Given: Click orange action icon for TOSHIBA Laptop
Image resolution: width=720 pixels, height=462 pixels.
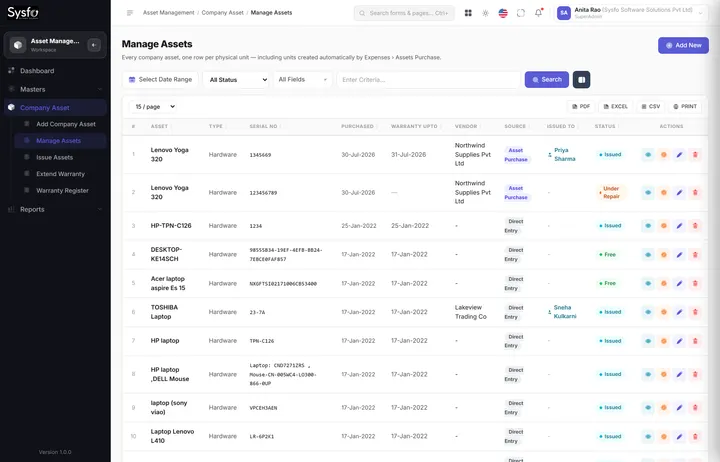Looking at the screenshot, I should pos(664,312).
